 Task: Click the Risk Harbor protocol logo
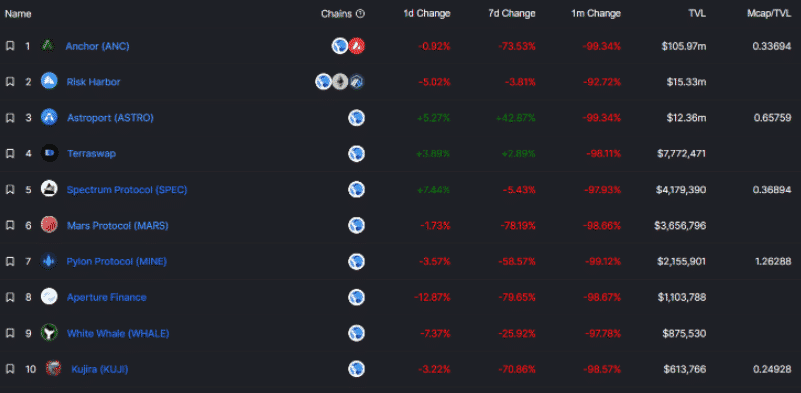coord(49,81)
